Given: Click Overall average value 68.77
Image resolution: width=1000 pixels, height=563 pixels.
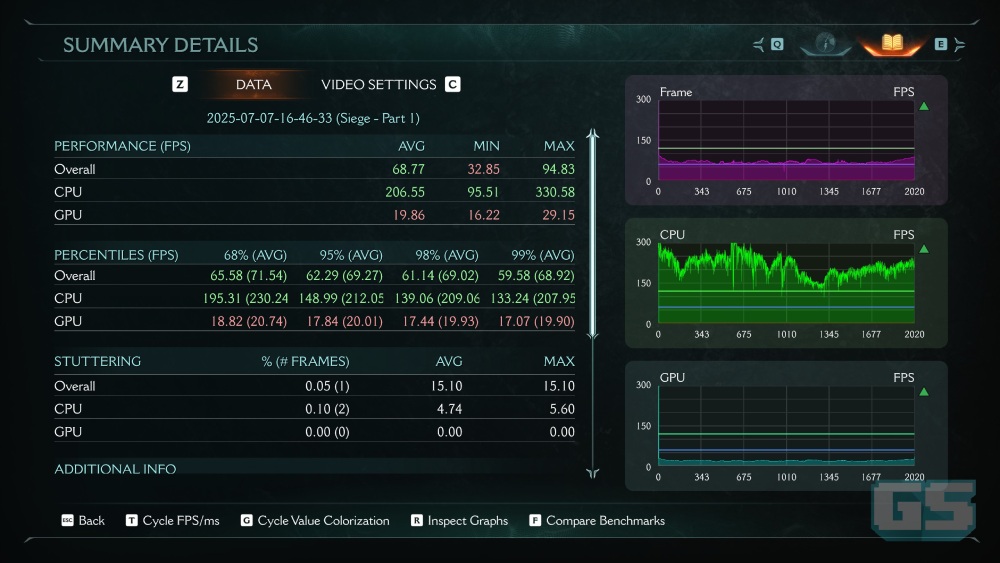Looking at the screenshot, I should click(x=408, y=169).
